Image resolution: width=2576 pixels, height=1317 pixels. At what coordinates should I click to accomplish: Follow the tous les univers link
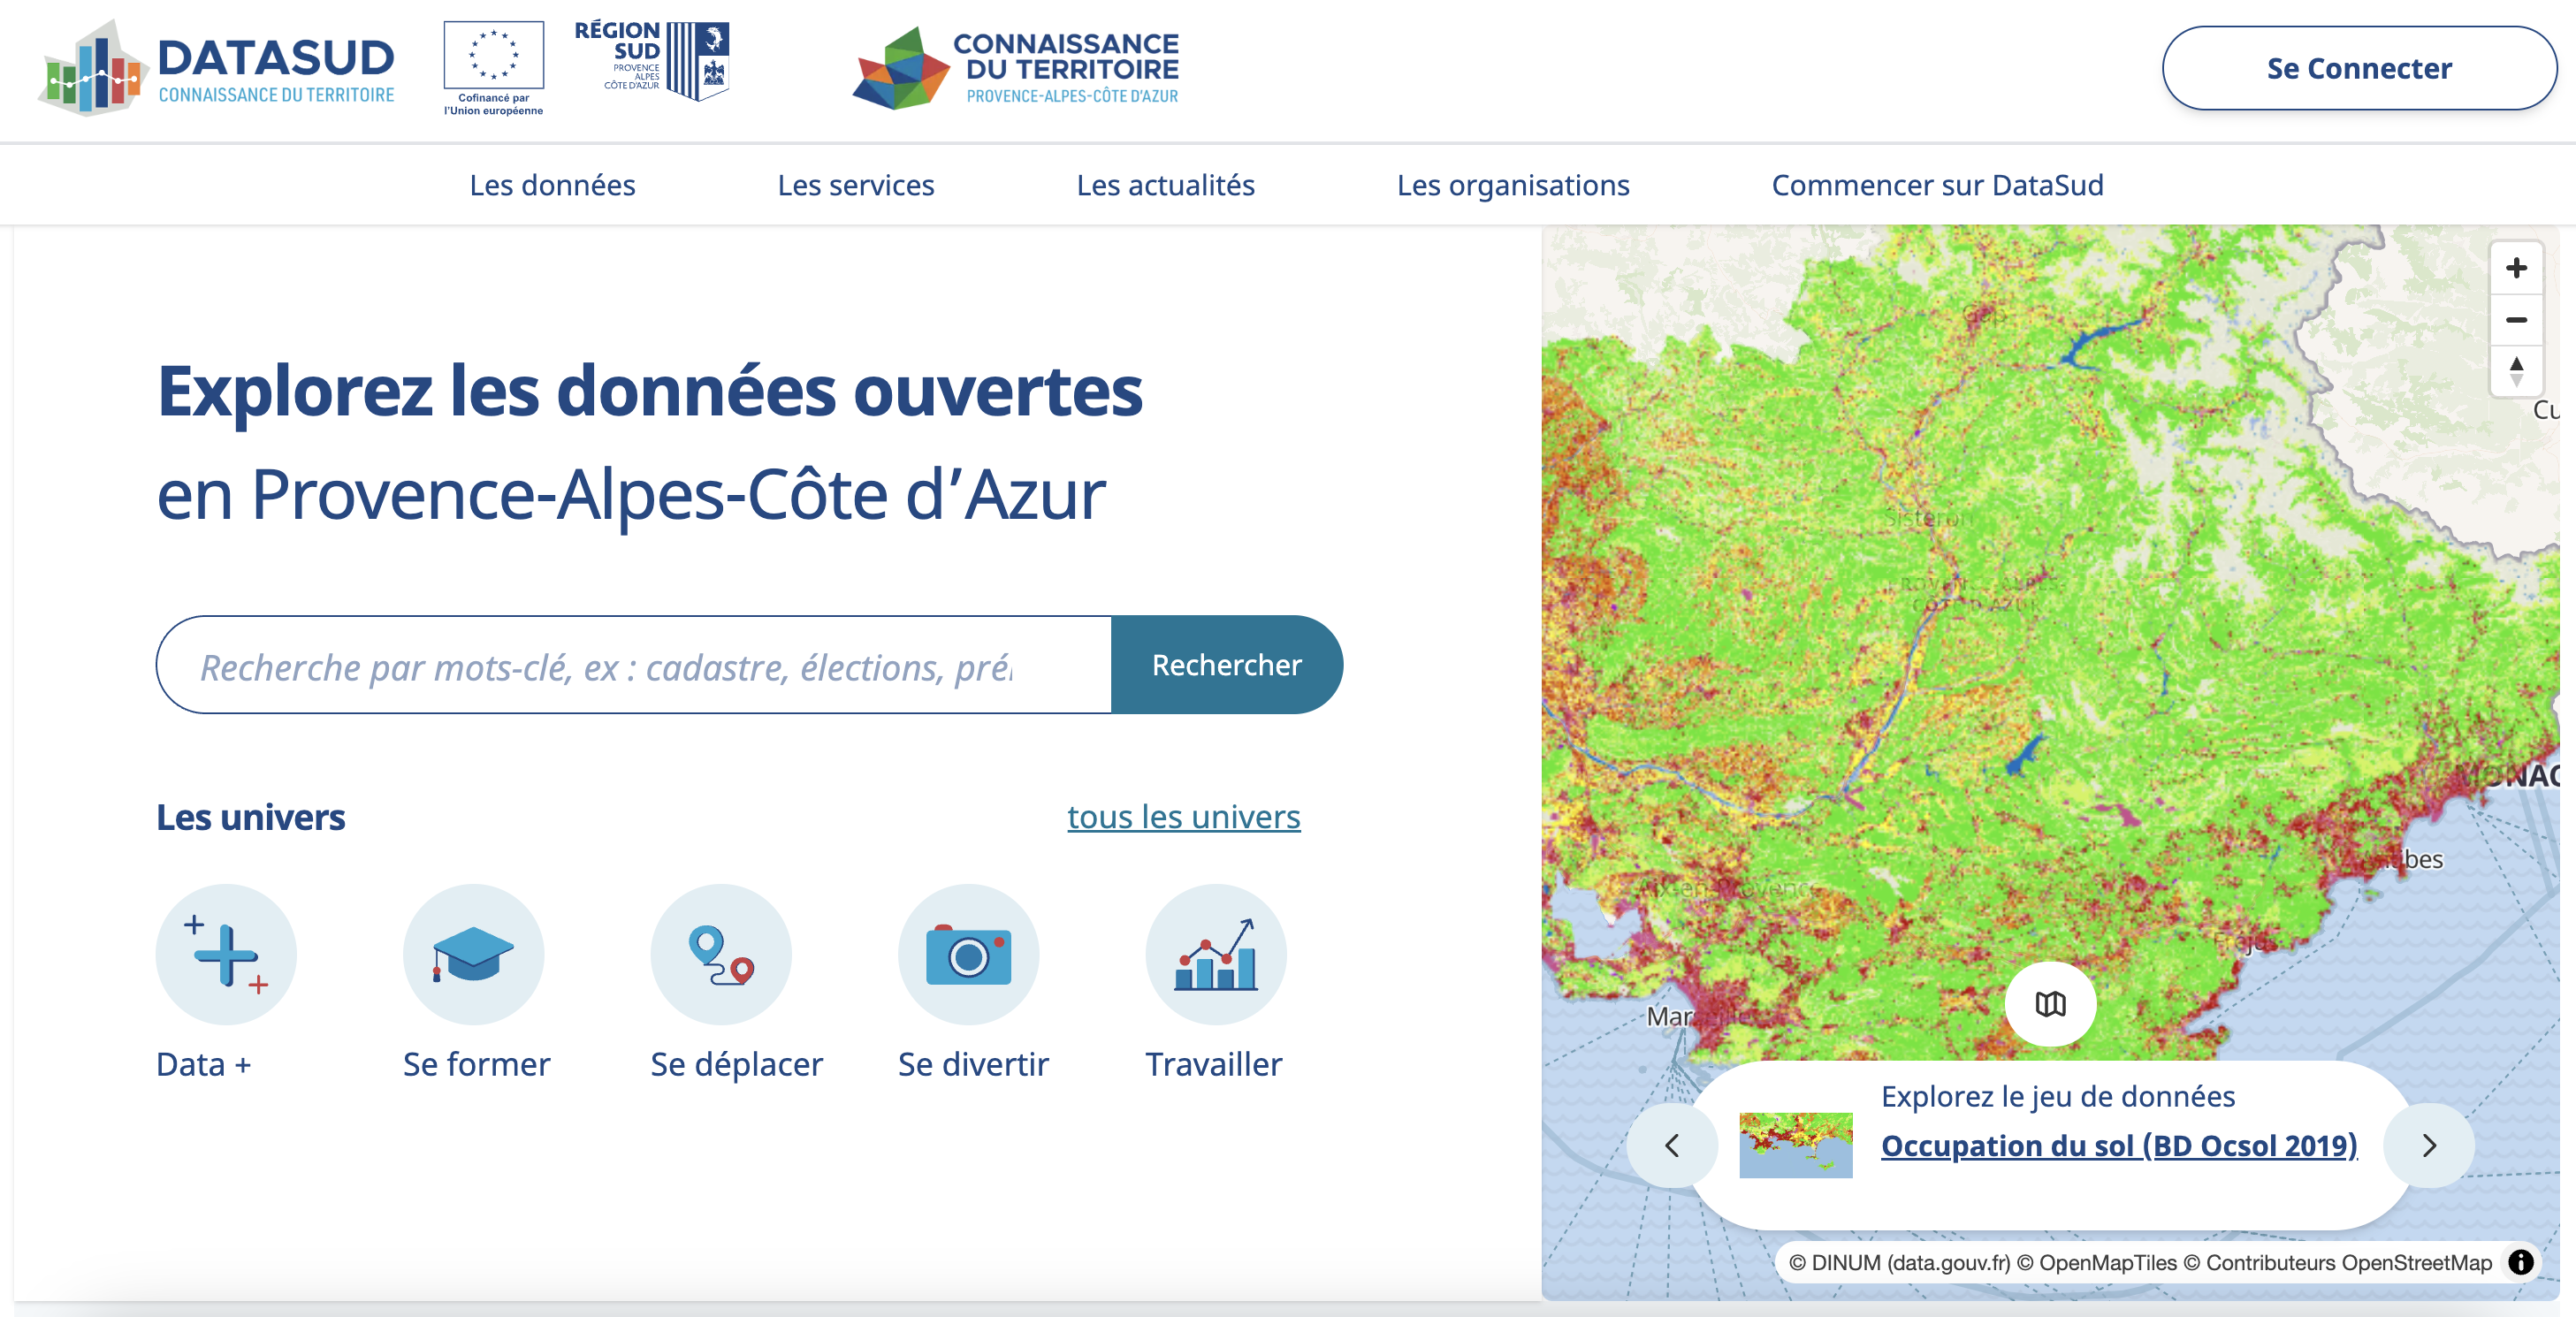tap(1183, 816)
